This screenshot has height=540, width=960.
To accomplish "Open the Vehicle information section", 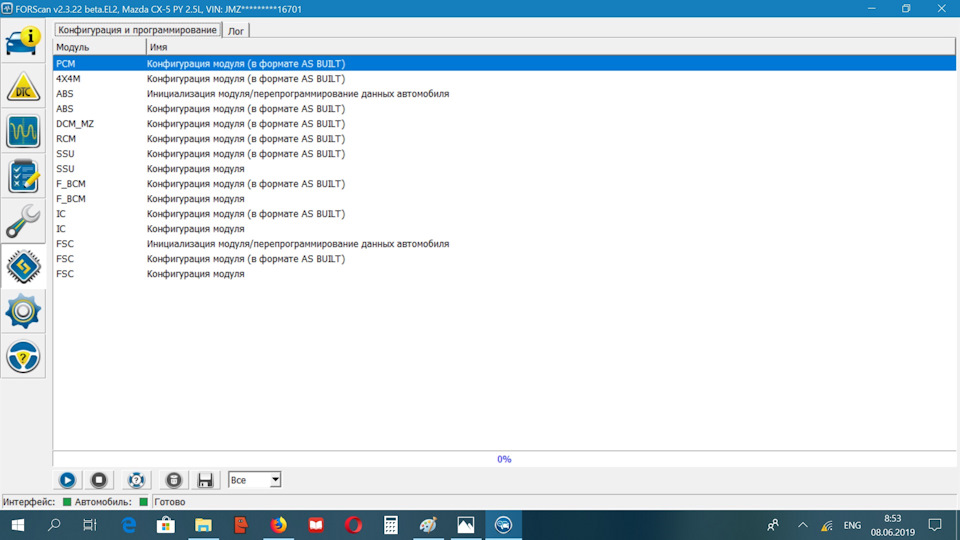I will (x=23, y=41).
